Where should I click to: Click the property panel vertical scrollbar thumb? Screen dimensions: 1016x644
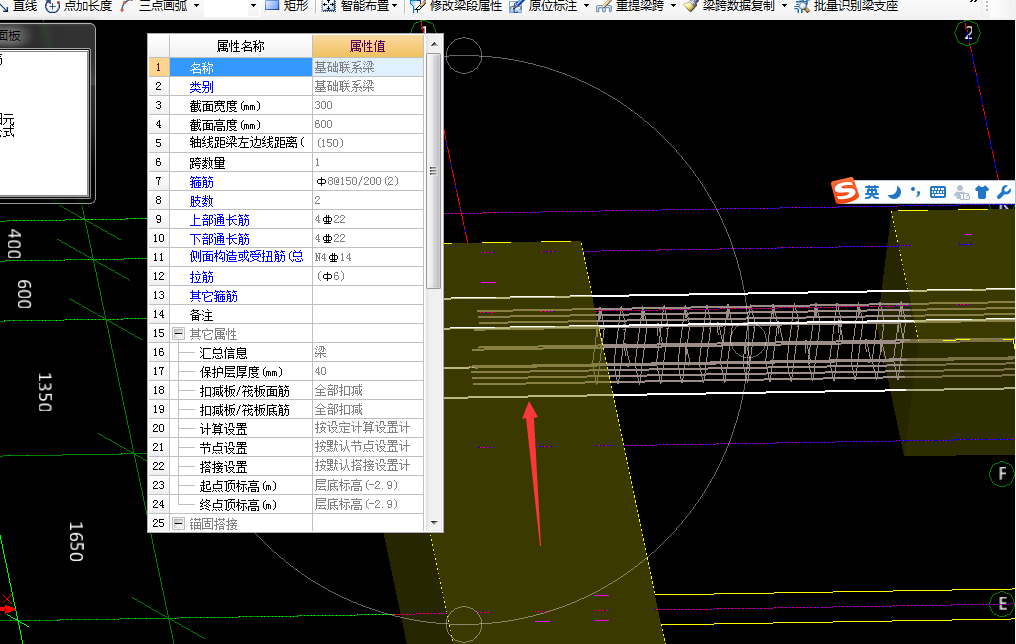pos(433,171)
